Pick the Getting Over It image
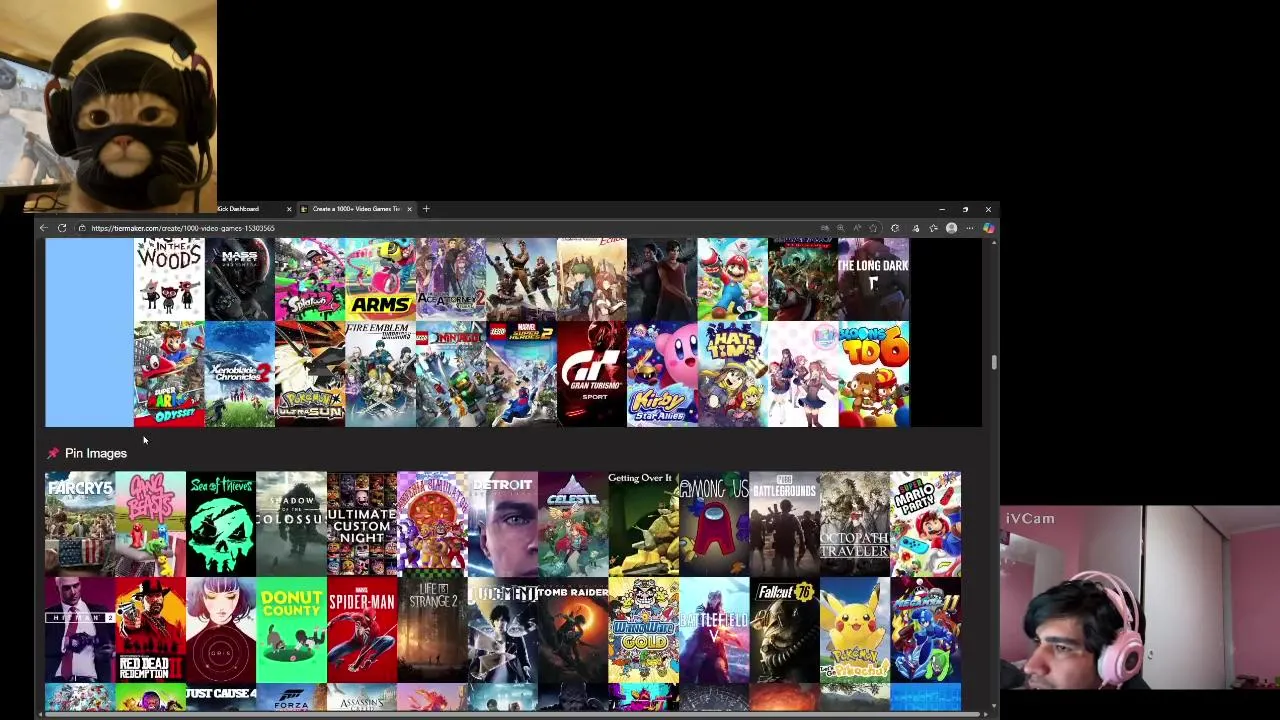1280x720 pixels. pyautogui.click(x=644, y=524)
